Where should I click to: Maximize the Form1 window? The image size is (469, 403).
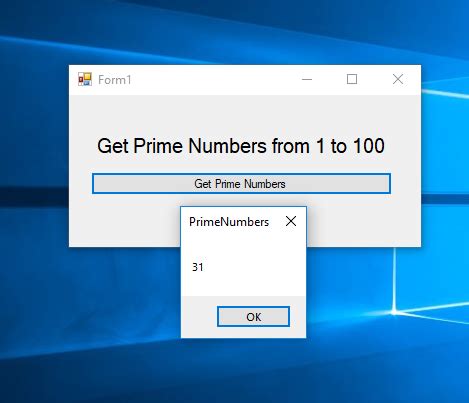352,79
